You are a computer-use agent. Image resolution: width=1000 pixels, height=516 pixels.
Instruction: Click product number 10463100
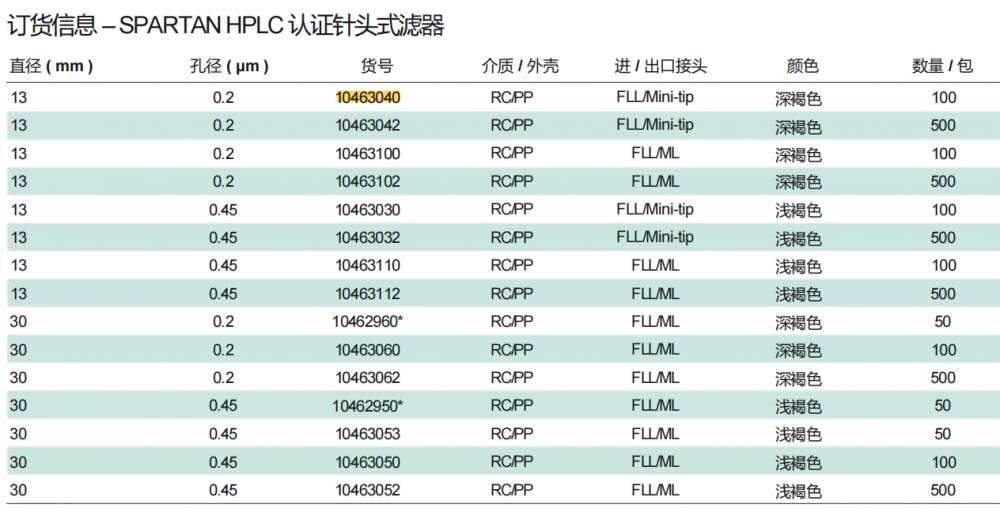[367, 154]
